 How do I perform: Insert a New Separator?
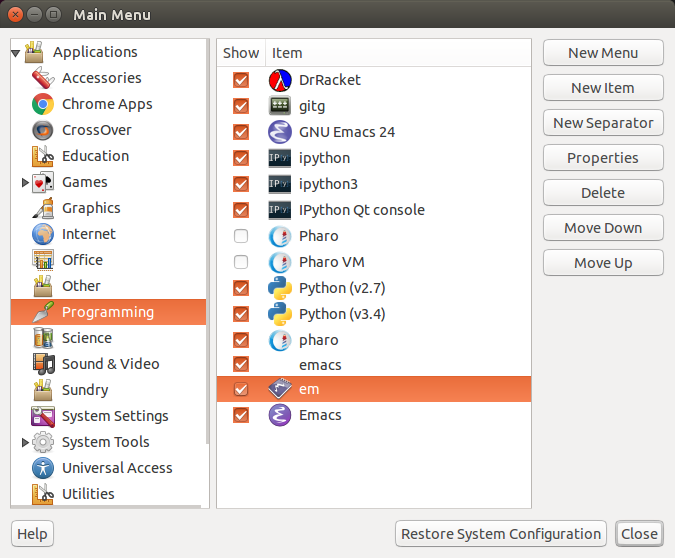[x=603, y=123]
